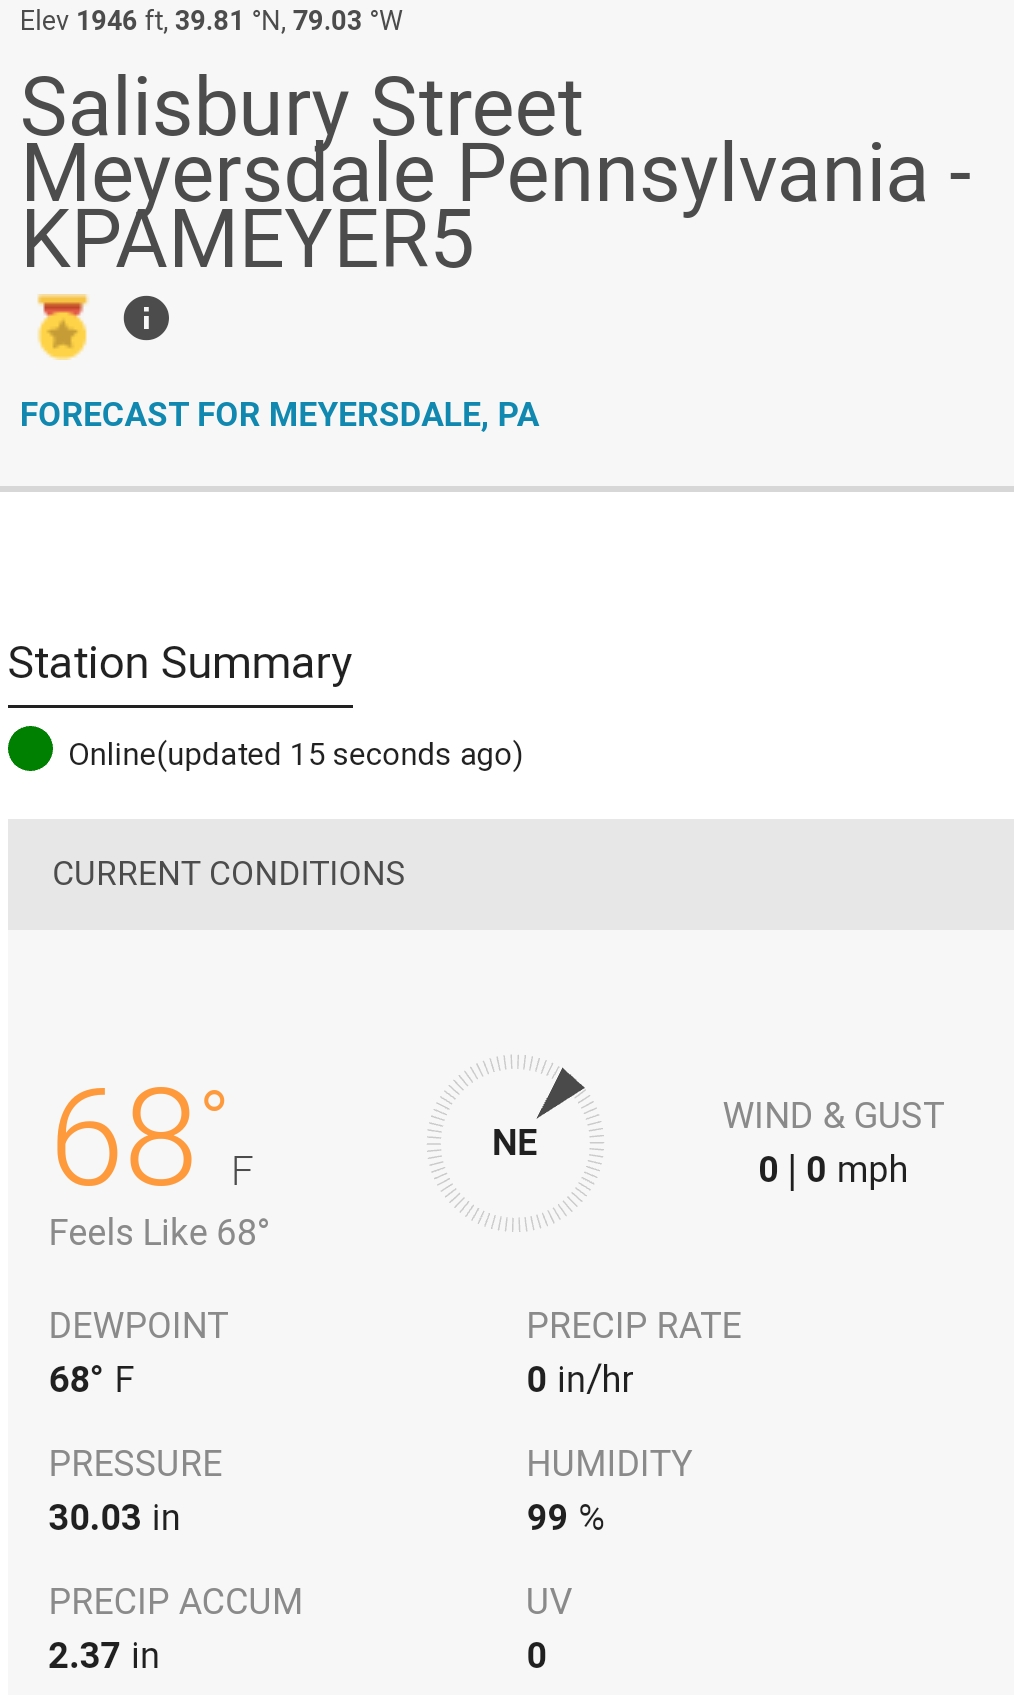This screenshot has width=1014, height=1695.
Task: Click the Current Conditions header bar
Action: pyautogui.click(x=510, y=874)
